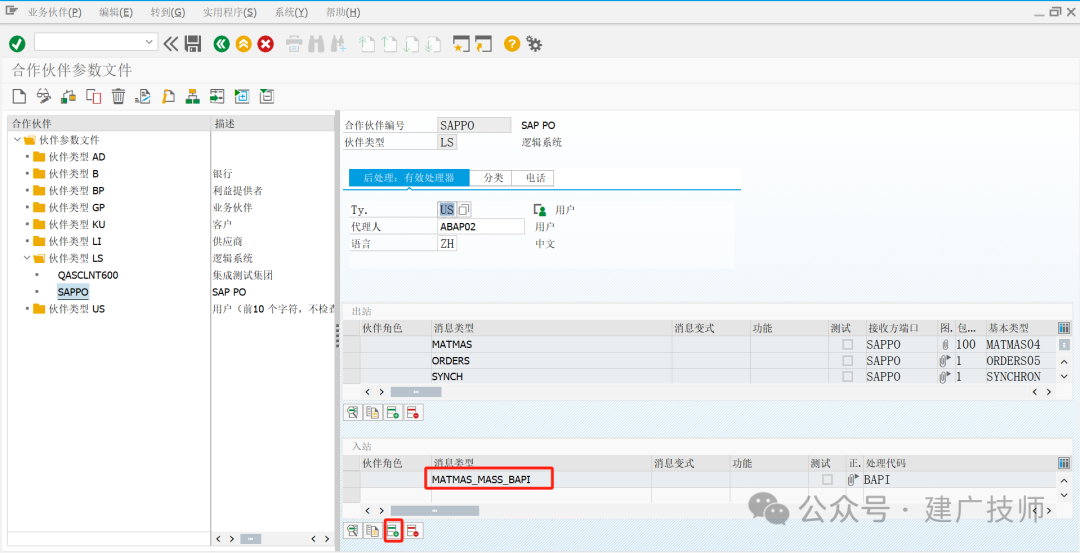The image size is (1080, 553).
Task: Open value help next to Ty. field
Action: coord(464,209)
